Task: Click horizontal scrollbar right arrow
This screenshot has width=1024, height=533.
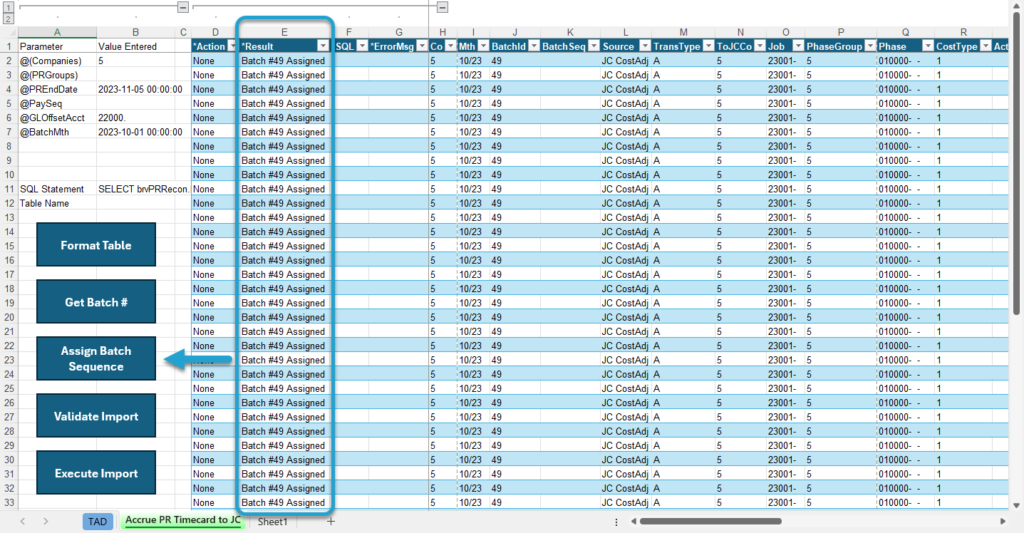Action: [1003, 521]
